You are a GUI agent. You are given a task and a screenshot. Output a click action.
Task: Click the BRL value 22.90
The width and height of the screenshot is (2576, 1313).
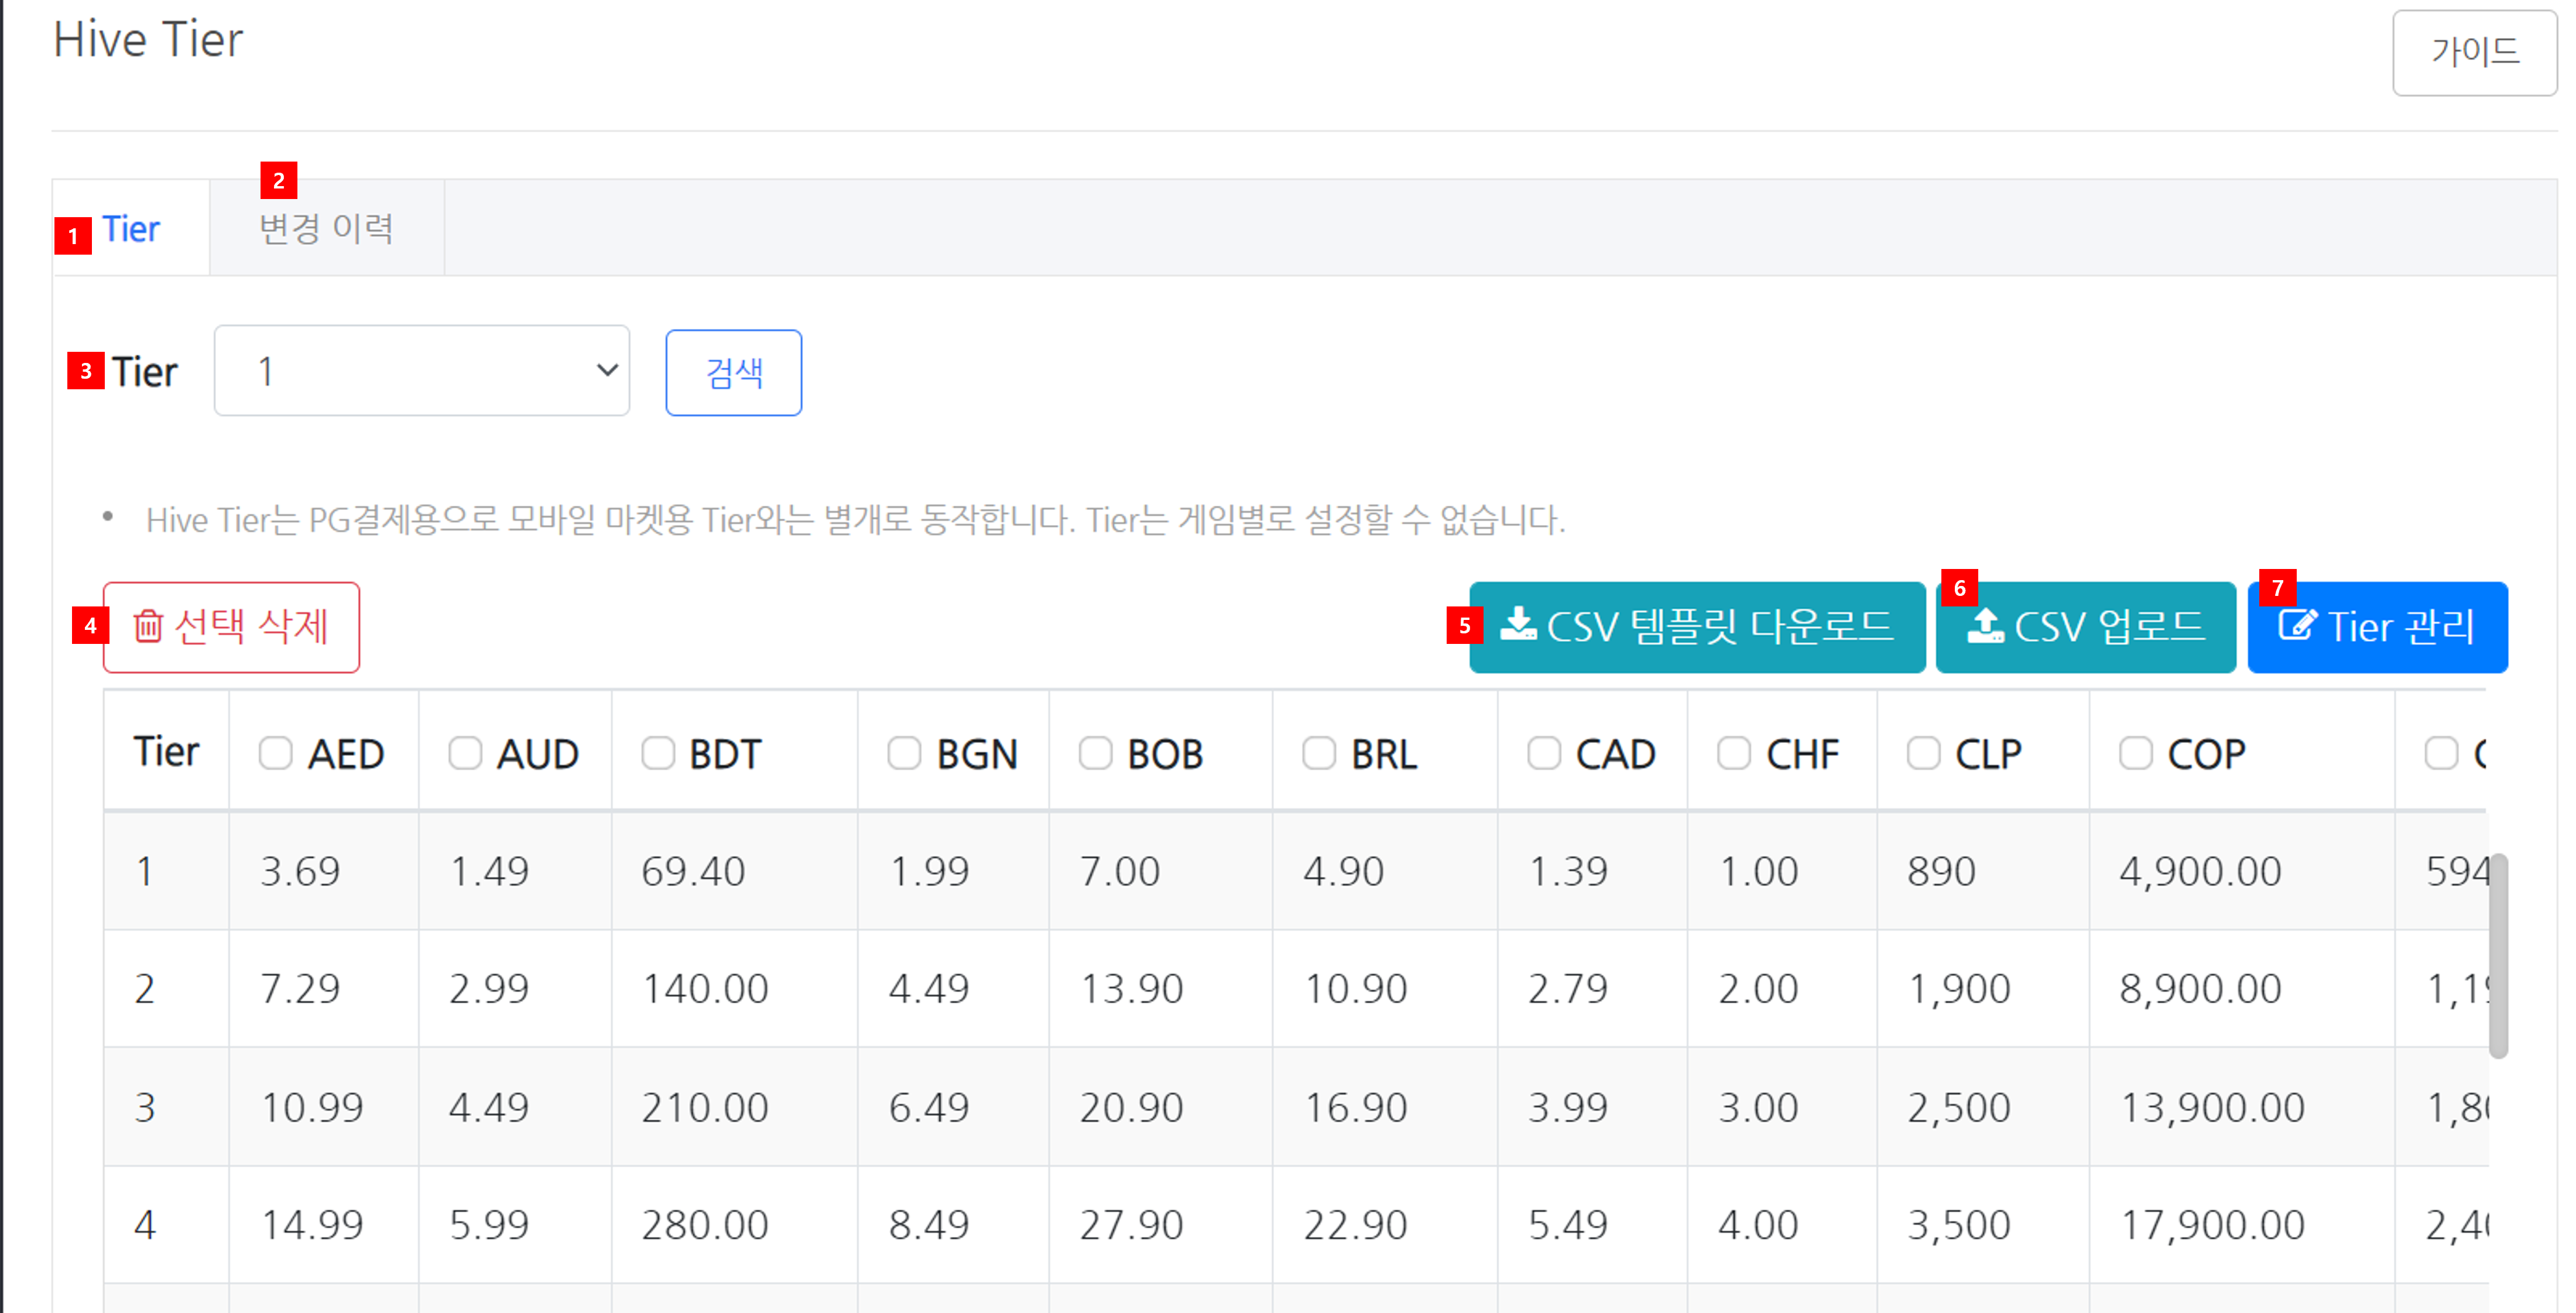1356,1224
